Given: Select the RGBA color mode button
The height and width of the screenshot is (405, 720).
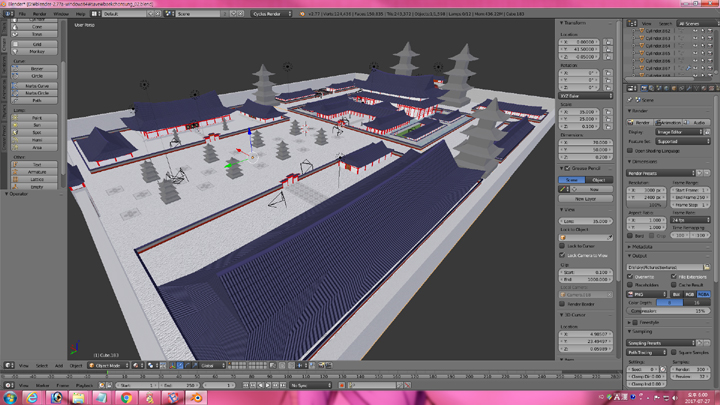Looking at the screenshot, I should [x=703, y=294].
